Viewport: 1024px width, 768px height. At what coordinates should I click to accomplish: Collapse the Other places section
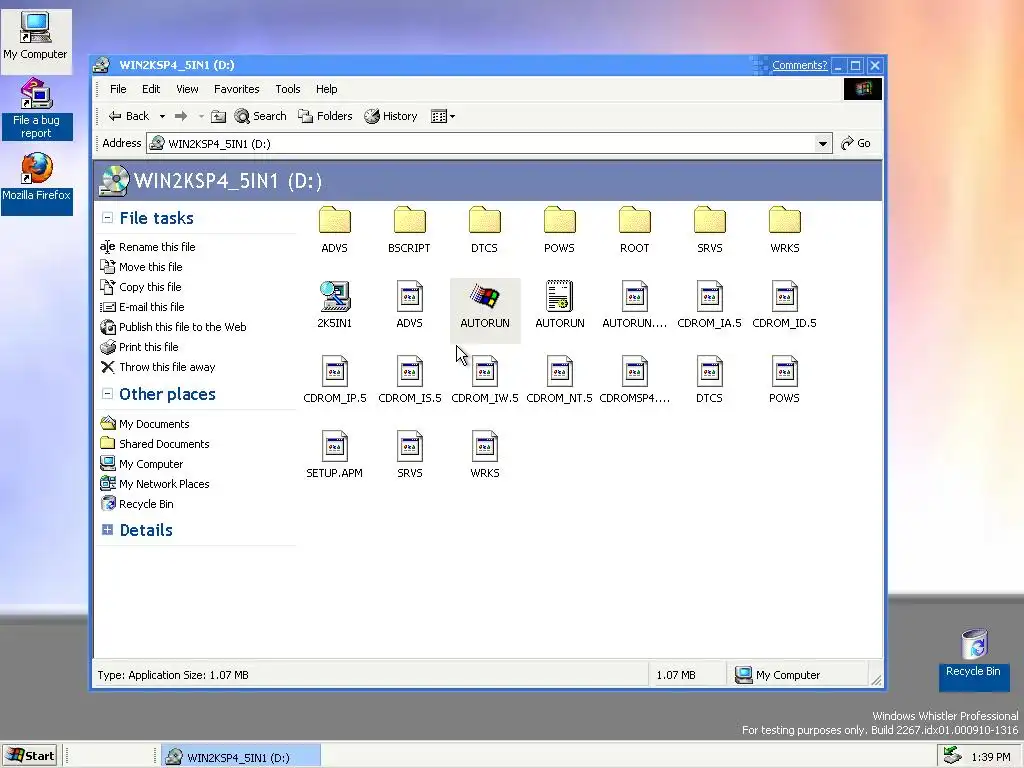107,394
